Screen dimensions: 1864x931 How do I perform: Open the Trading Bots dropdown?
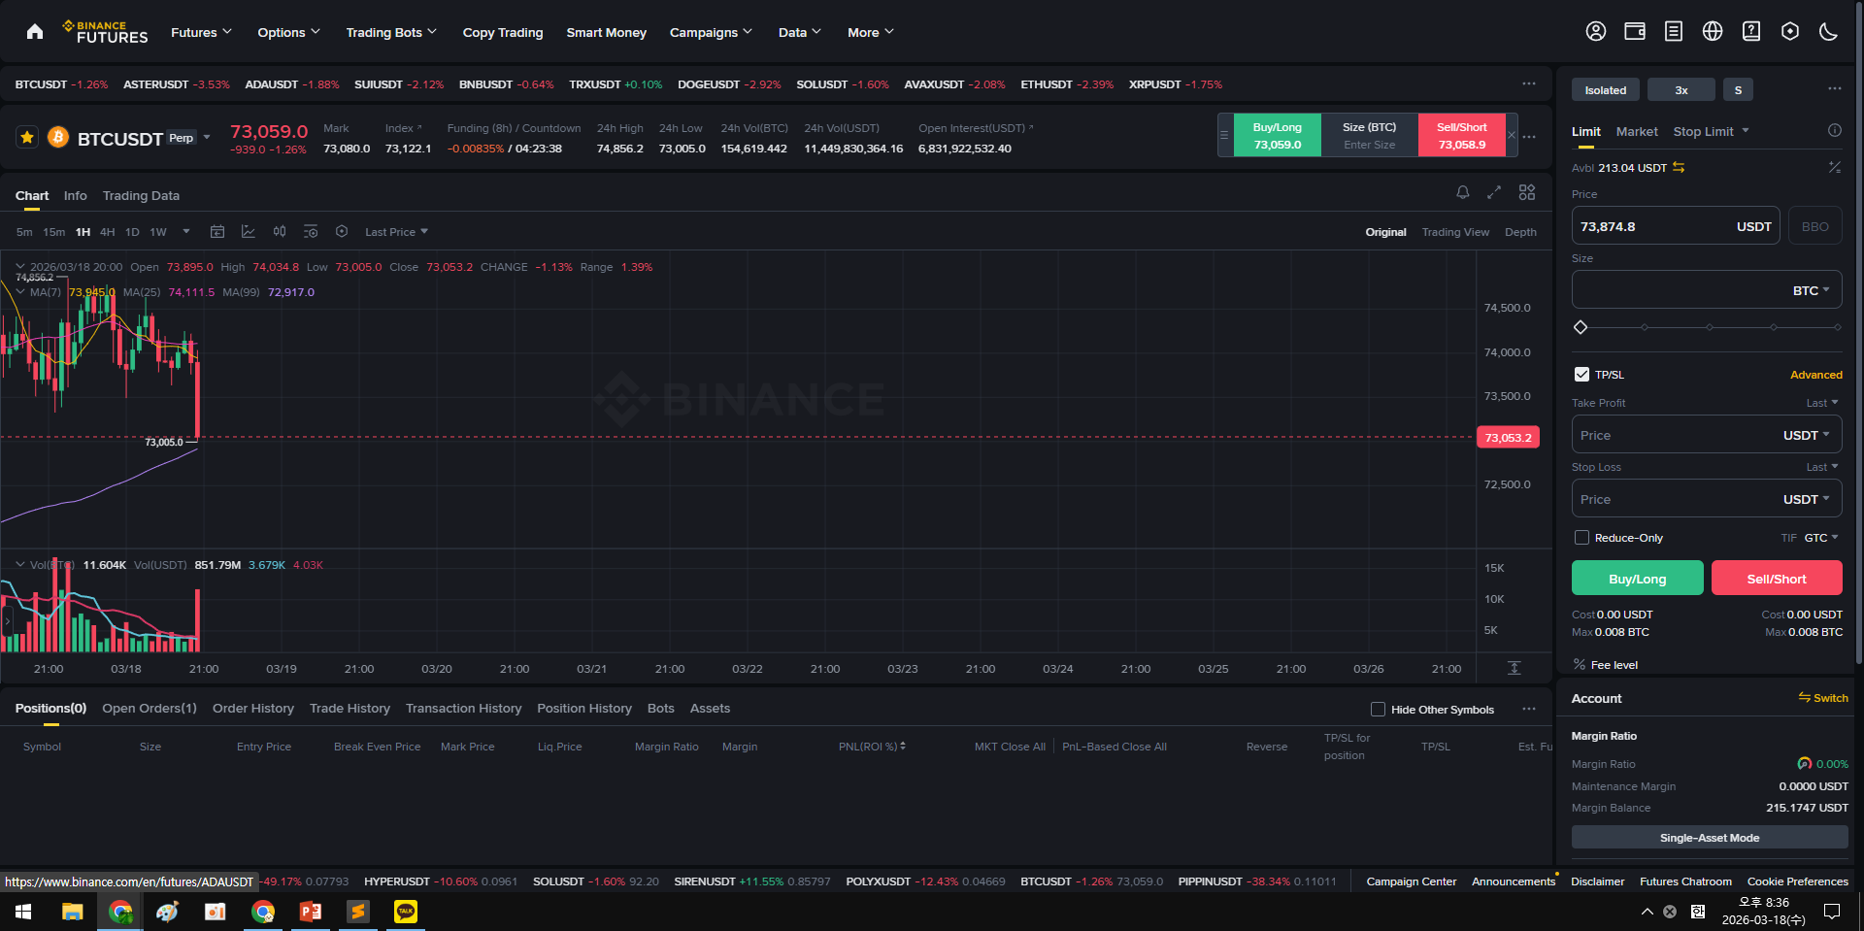pos(391,32)
